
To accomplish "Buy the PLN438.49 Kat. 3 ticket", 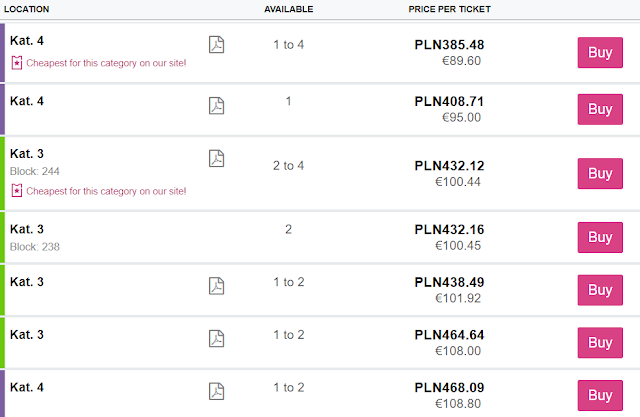I will (599, 290).
